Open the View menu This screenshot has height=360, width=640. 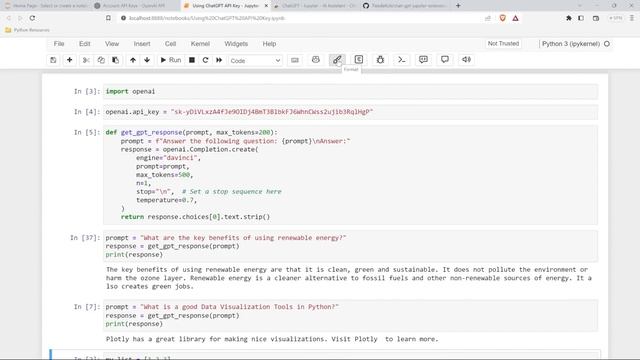pos(112,44)
